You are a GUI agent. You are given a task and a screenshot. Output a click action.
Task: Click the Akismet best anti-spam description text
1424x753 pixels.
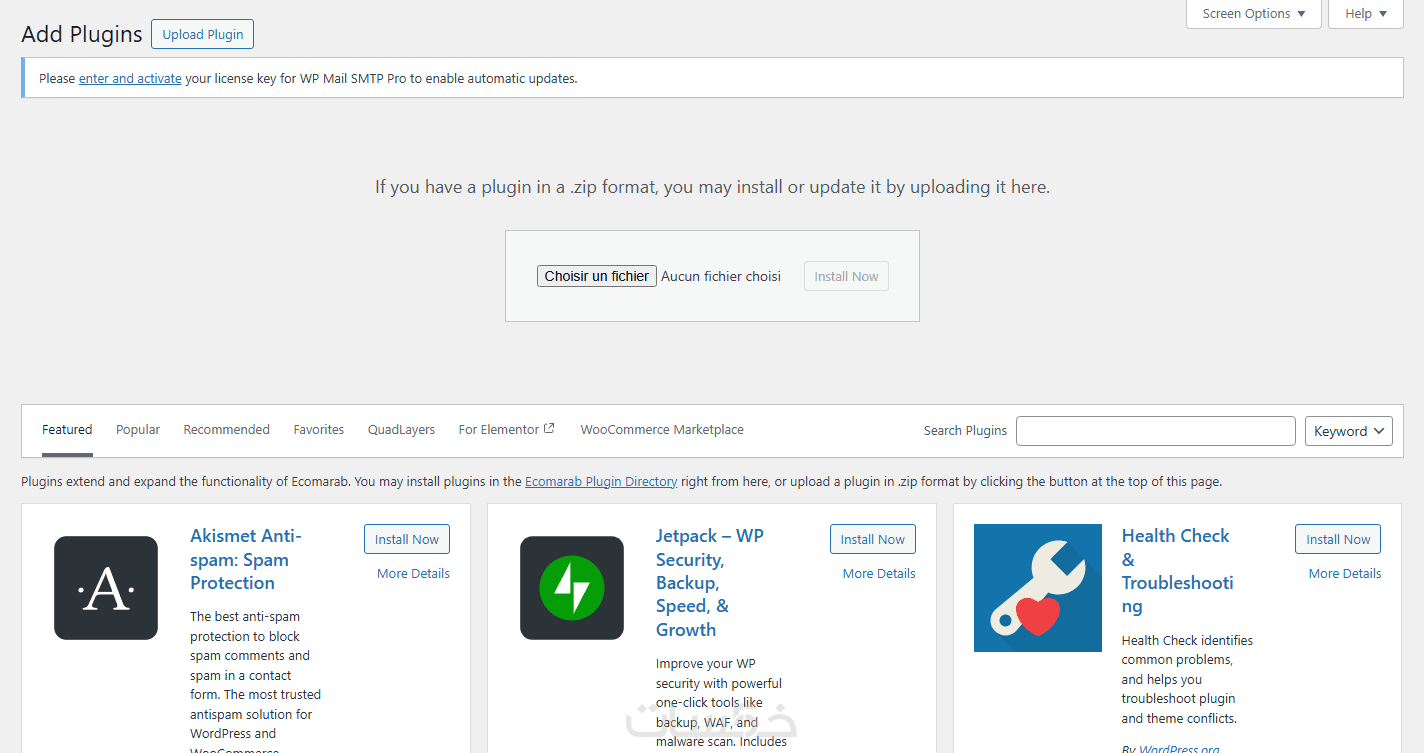(256, 680)
